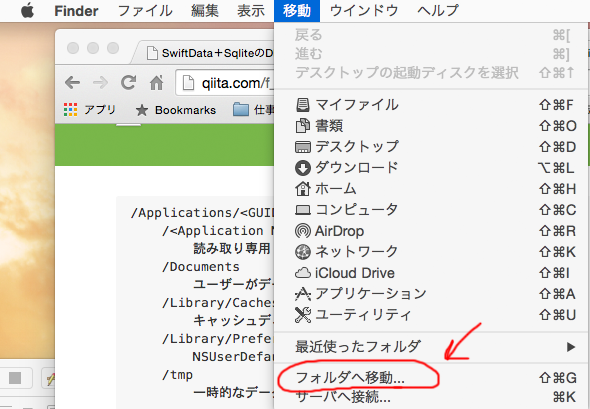The height and width of the screenshot is (409, 590).
Task: Click the /Documents line in code block
Action: coord(201,267)
